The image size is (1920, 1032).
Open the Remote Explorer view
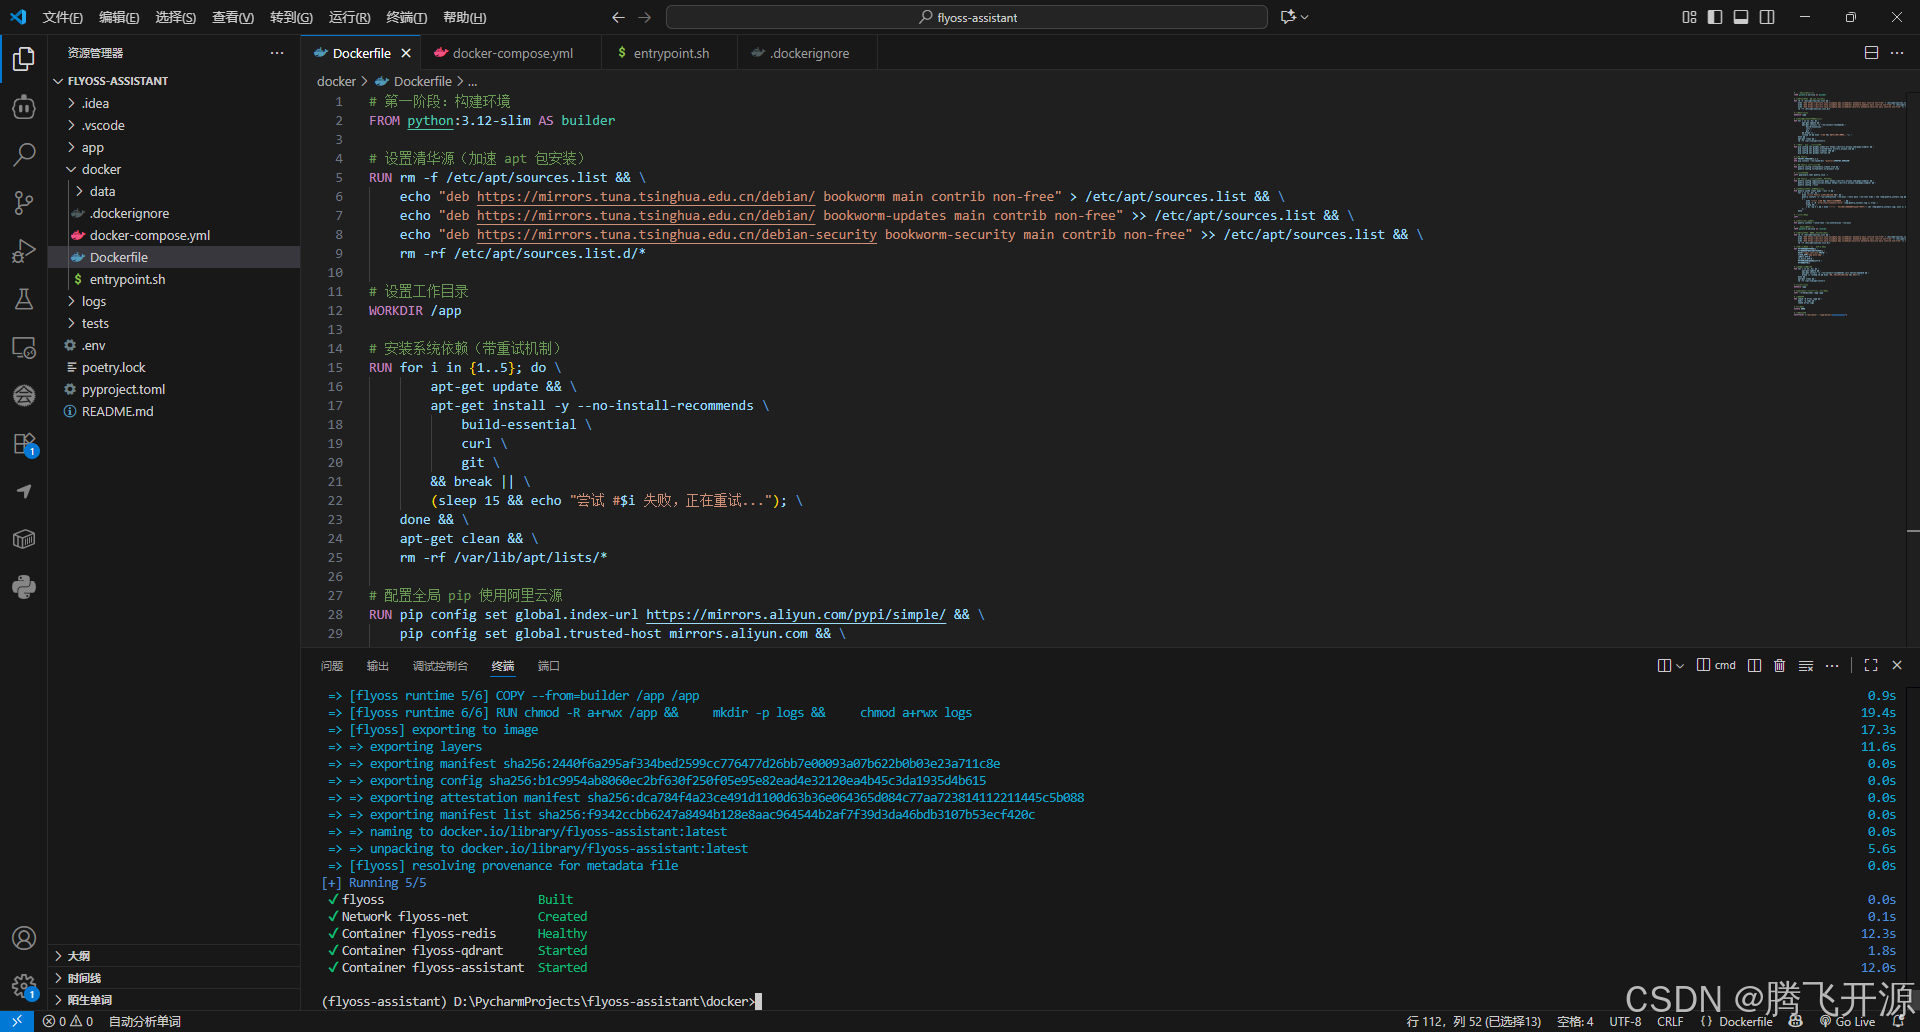[x=24, y=347]
